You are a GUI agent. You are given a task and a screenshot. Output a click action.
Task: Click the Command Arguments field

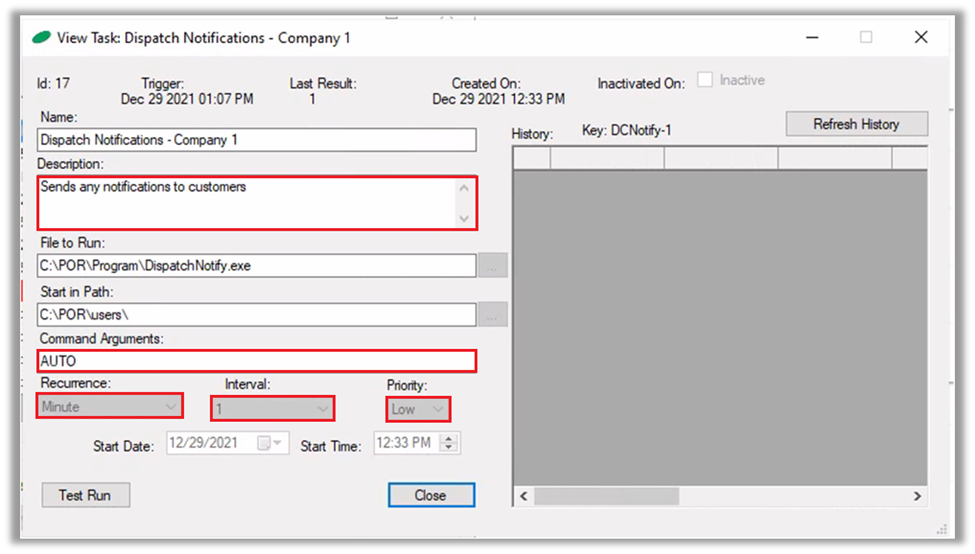tap(257, 361)
